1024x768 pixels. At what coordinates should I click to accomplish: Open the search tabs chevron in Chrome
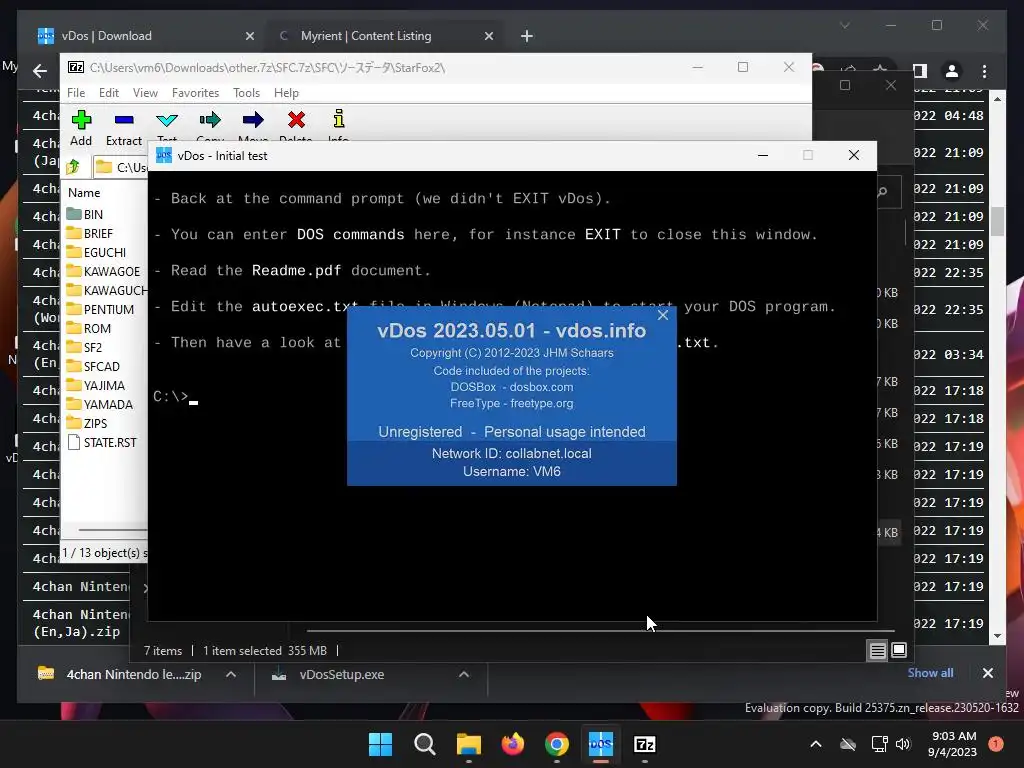coord(844,25)
